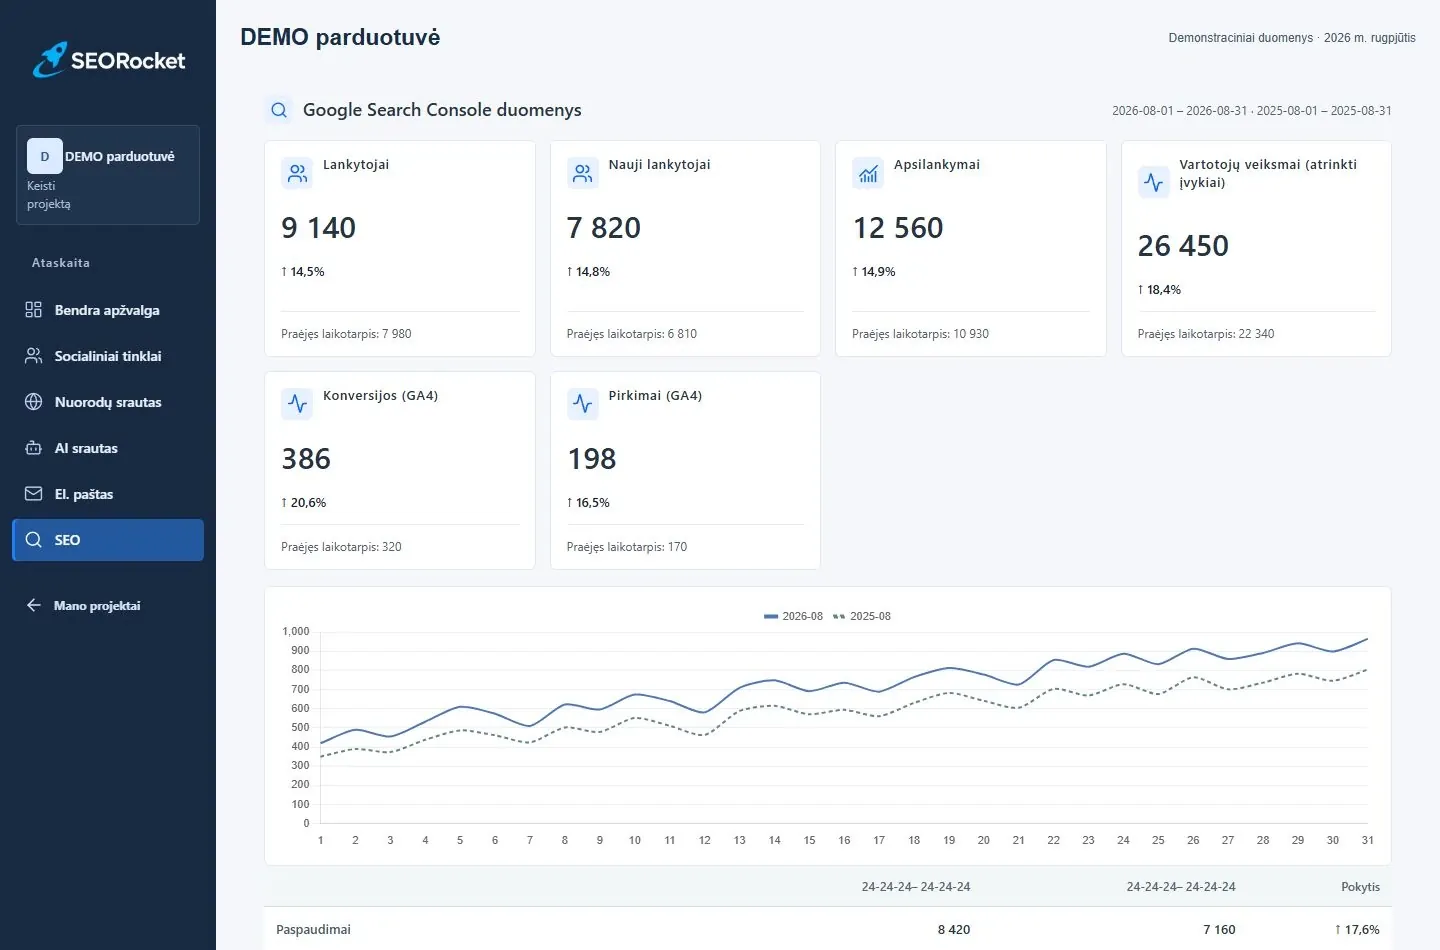
Task: Select the SEO menu item
Action: point(108,540)
